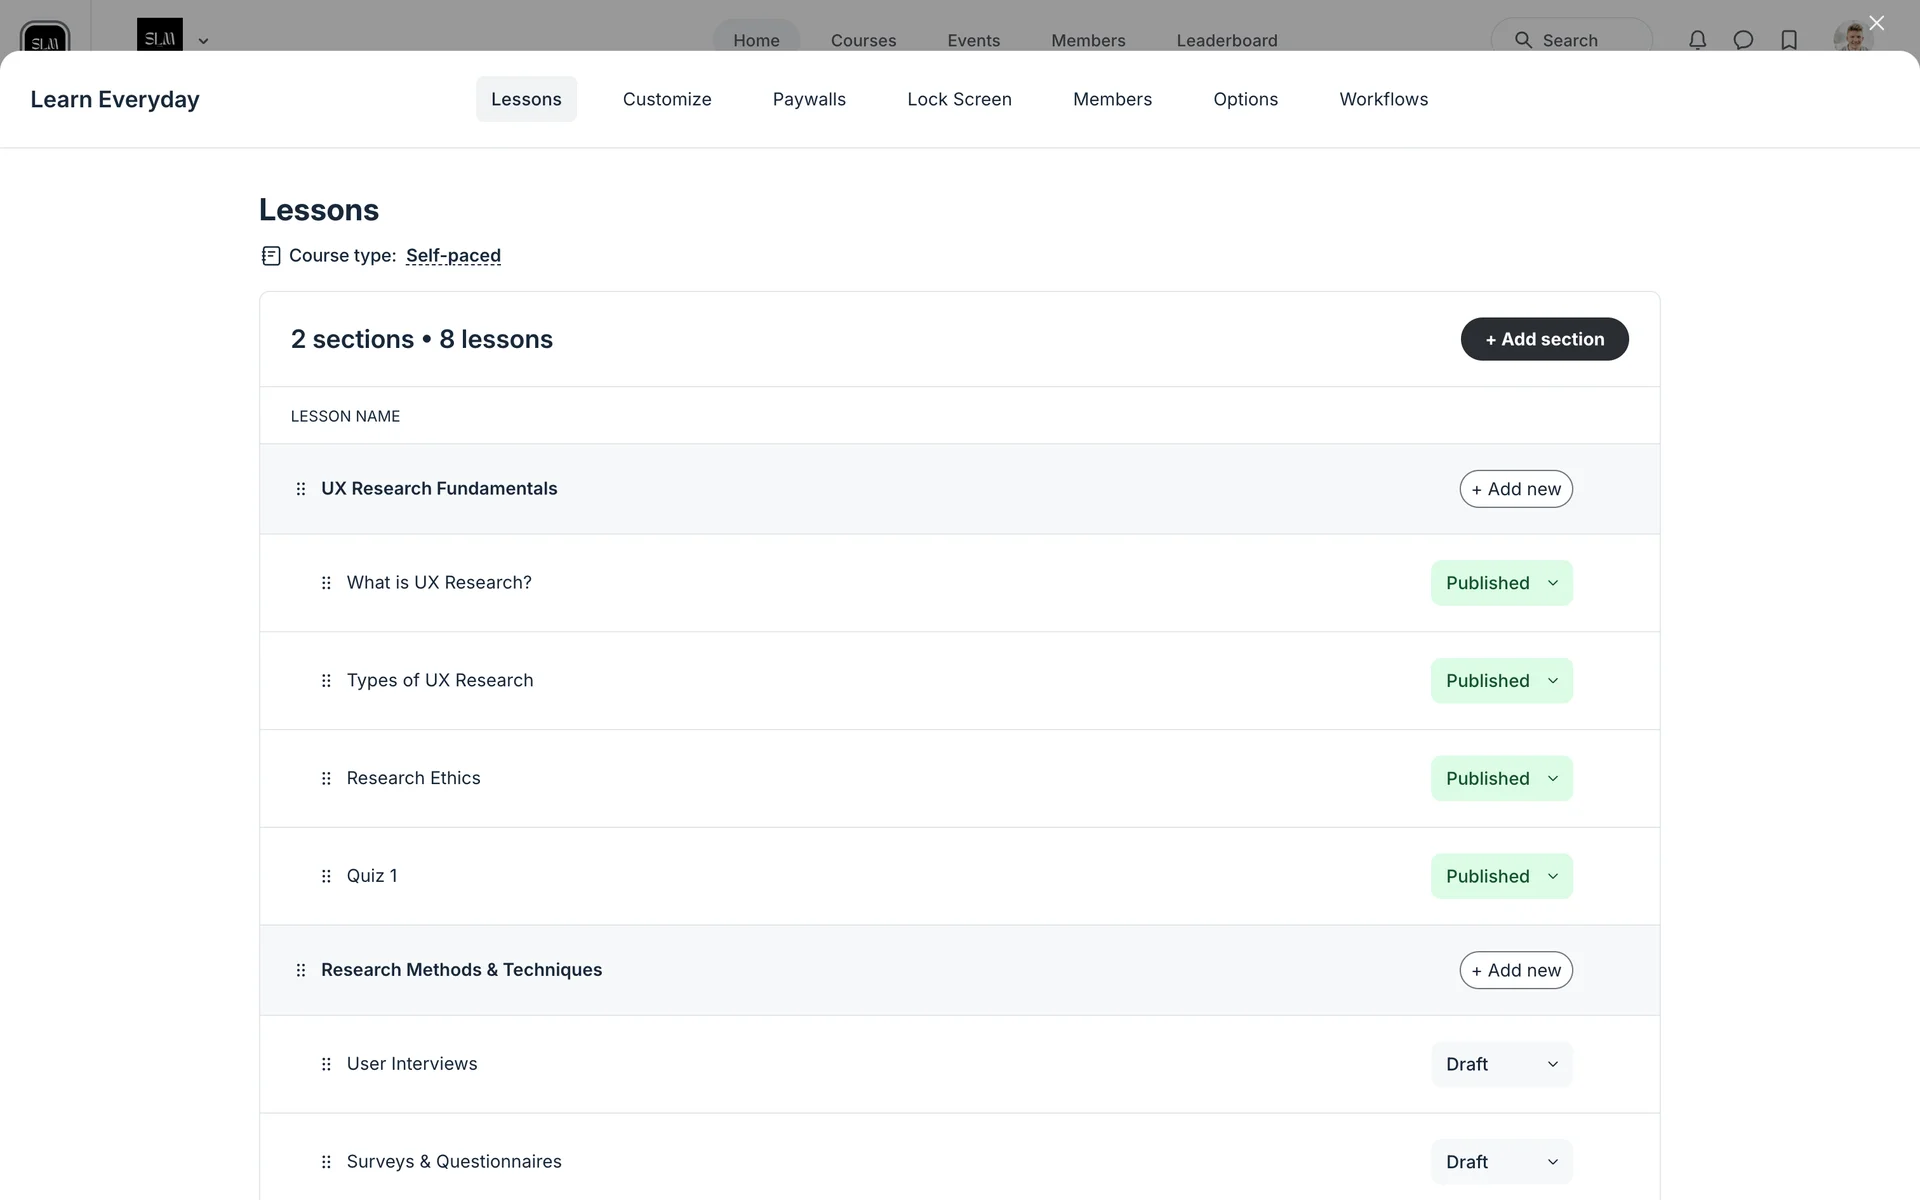Click drag handle for Research Methods & Techniques
Screen dimensions: 1920x1200
tap(301, 970)
